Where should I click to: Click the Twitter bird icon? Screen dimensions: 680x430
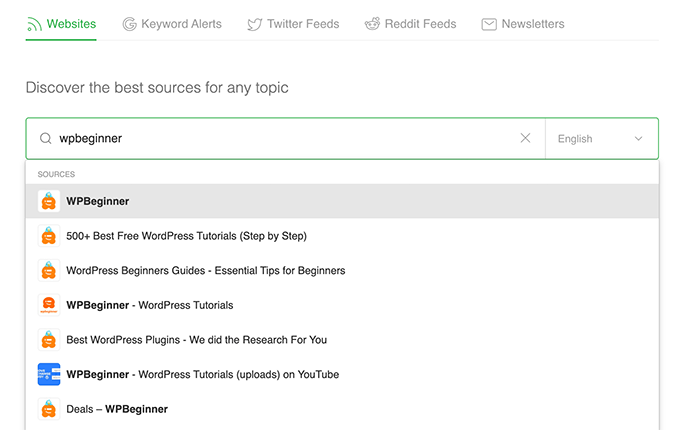click(255, 24)
